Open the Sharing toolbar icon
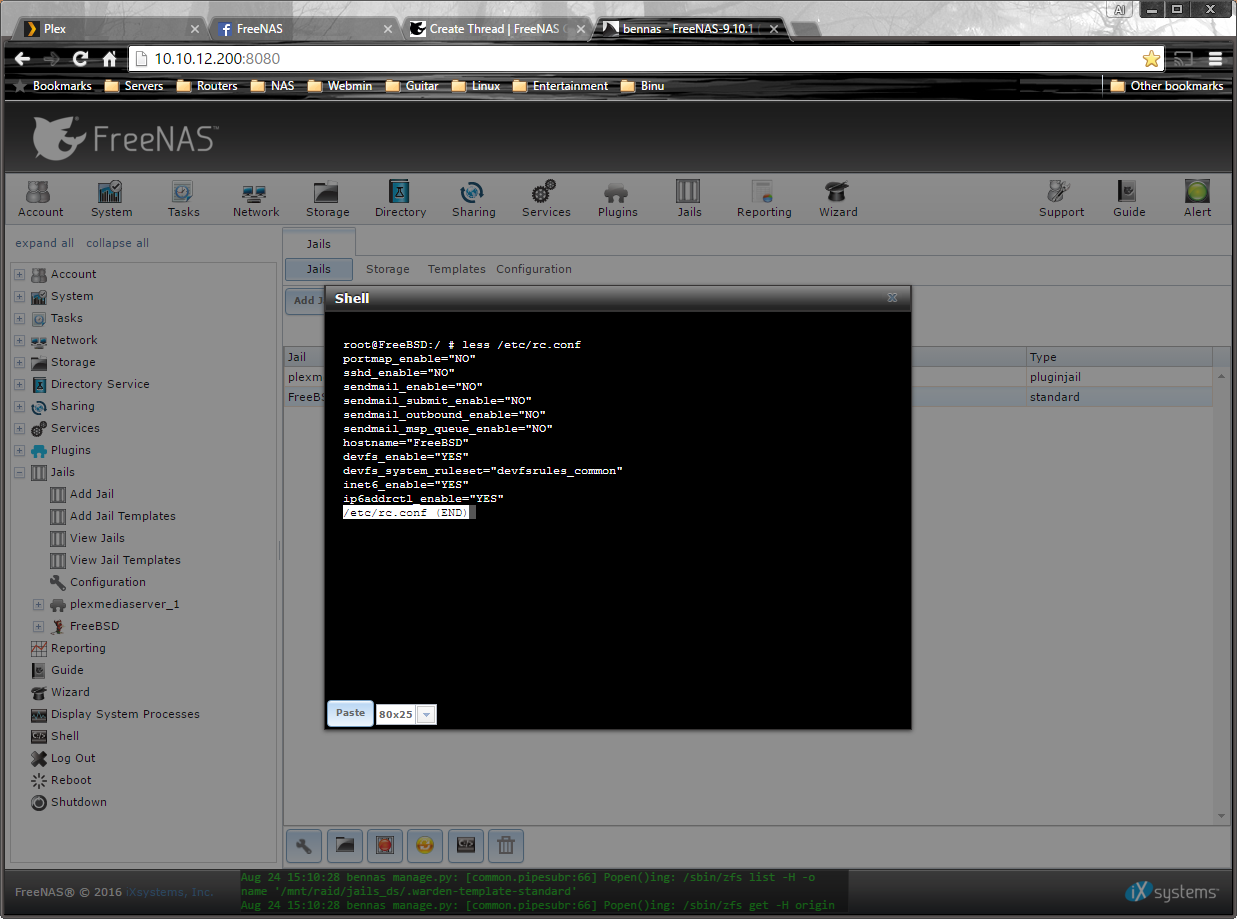1237x919 pixels. (473, 198)
